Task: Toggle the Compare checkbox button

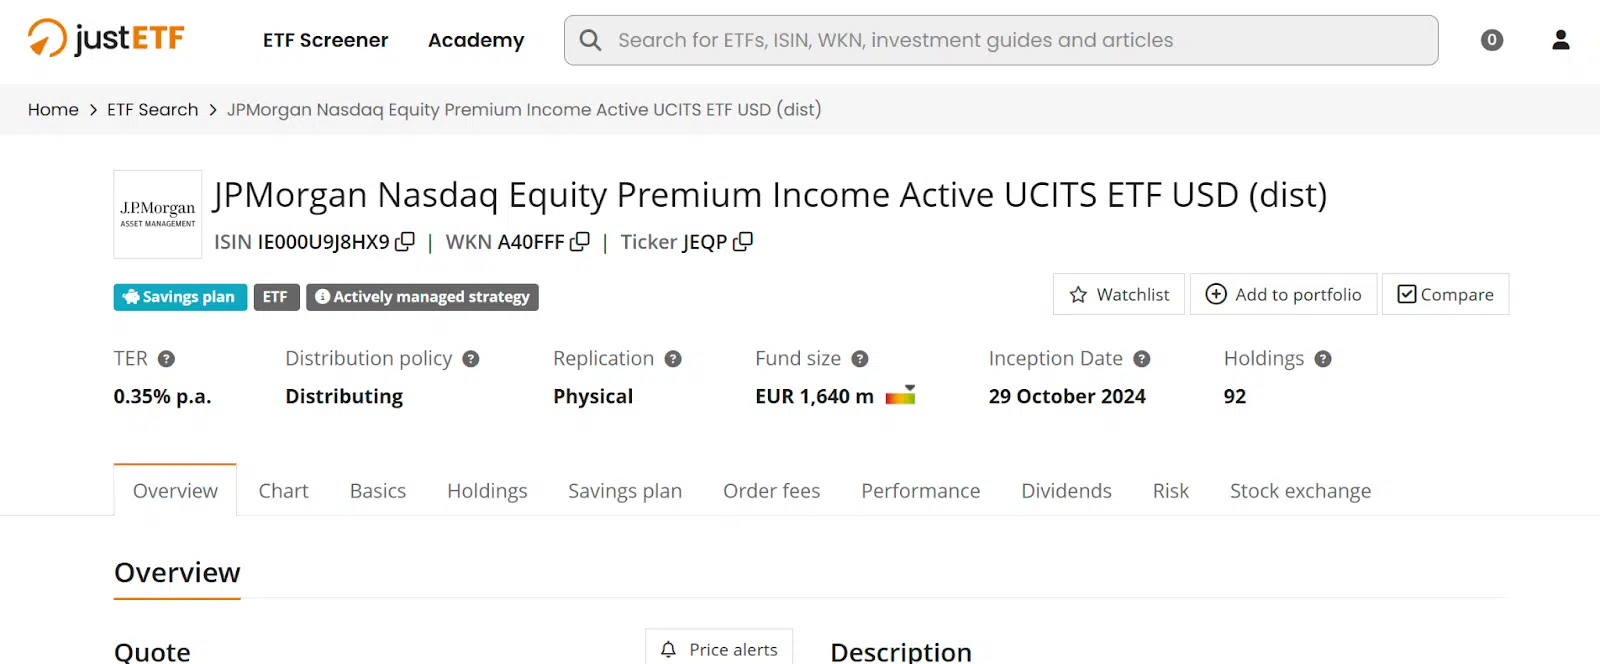Action: coord(1445,294)
